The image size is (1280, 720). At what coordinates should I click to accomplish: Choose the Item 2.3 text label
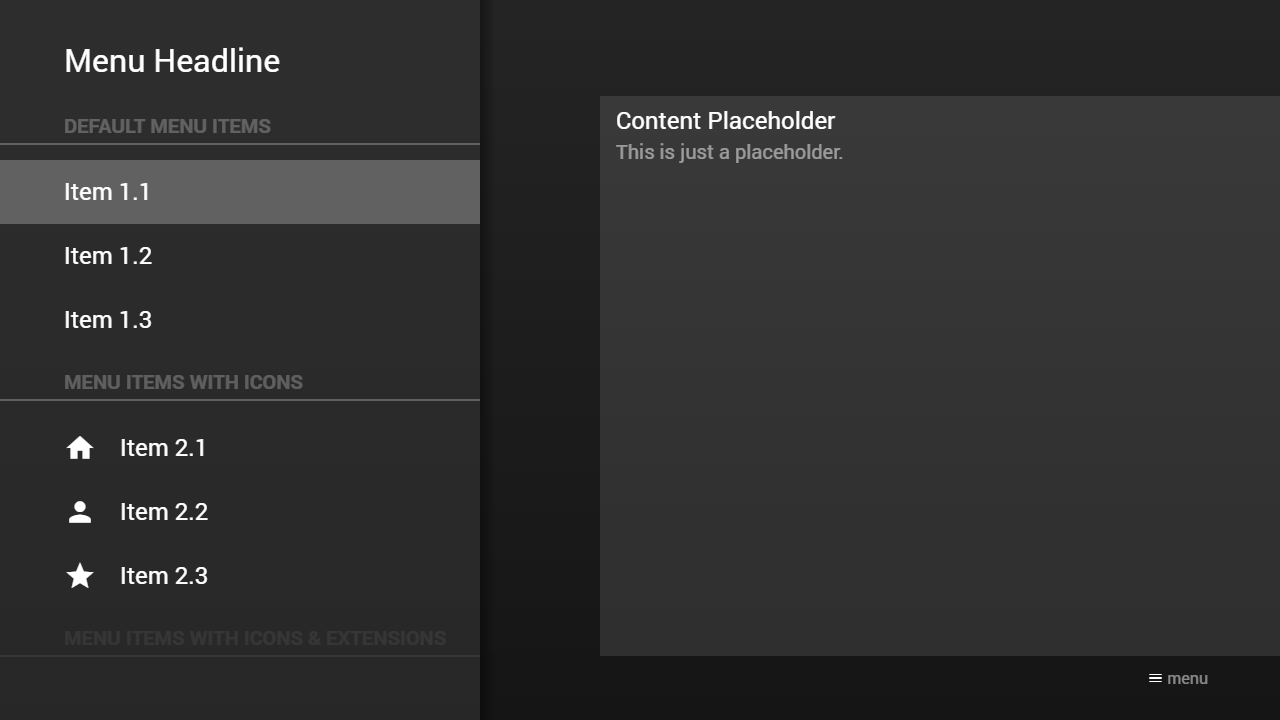164,576
